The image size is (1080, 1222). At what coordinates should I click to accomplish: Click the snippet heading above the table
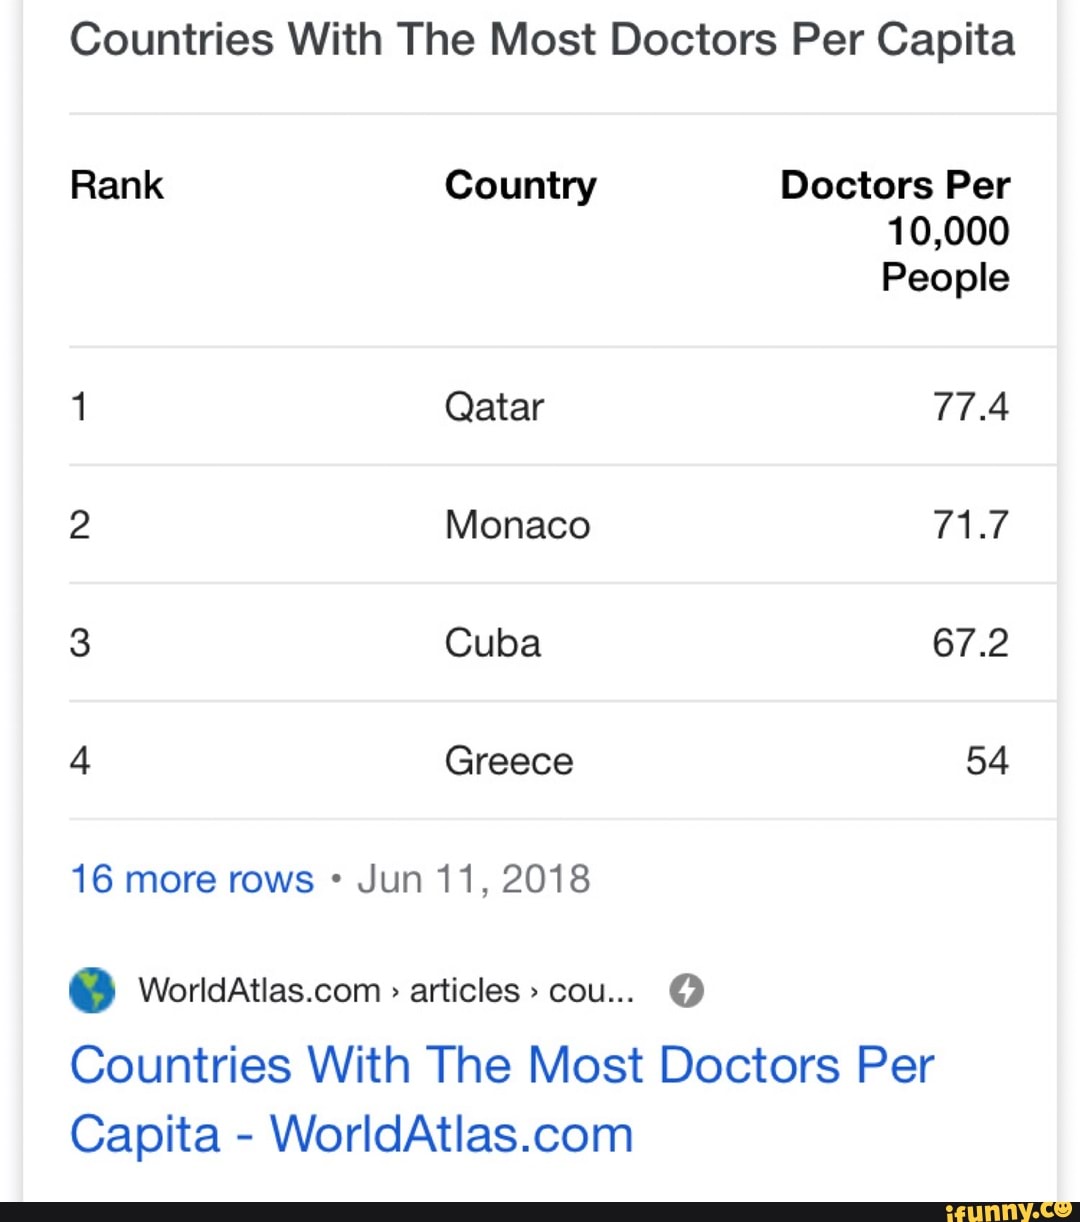coord(542,41)
